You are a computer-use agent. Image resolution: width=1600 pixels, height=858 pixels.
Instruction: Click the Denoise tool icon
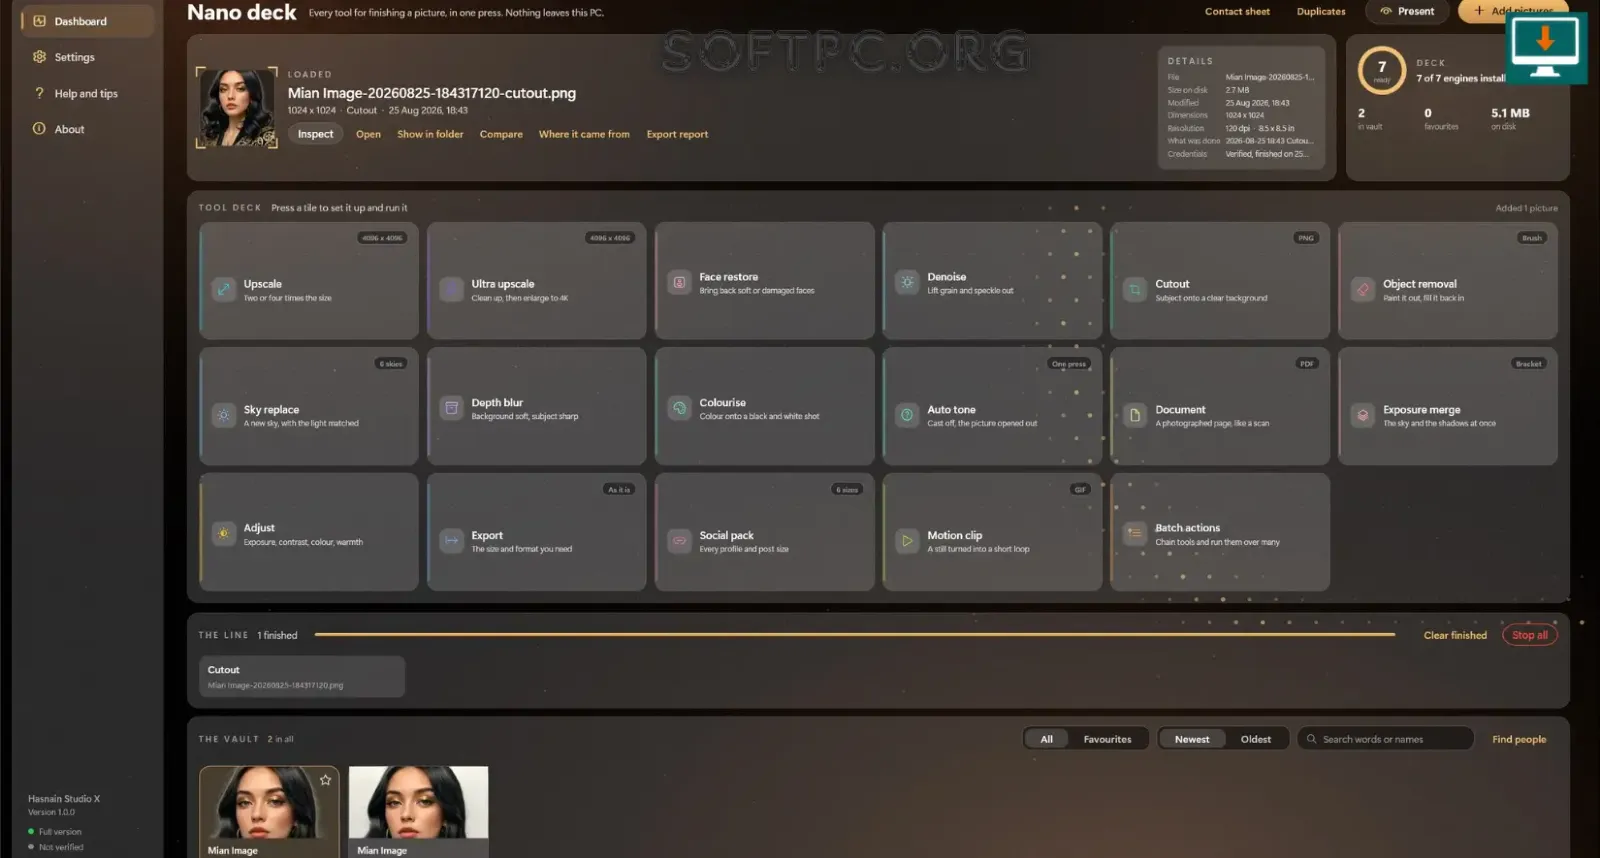click(x=907, y=283)
